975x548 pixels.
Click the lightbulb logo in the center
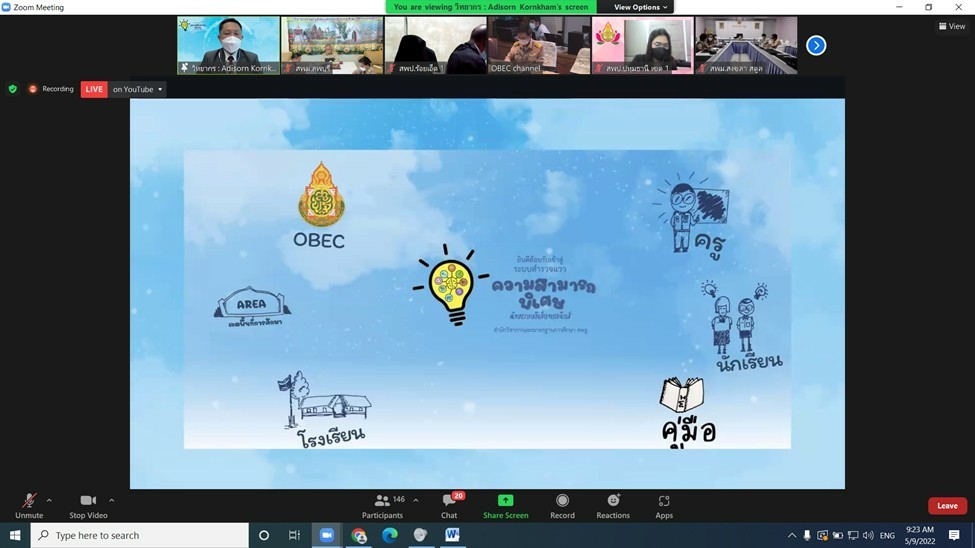[x=452, y=286]
